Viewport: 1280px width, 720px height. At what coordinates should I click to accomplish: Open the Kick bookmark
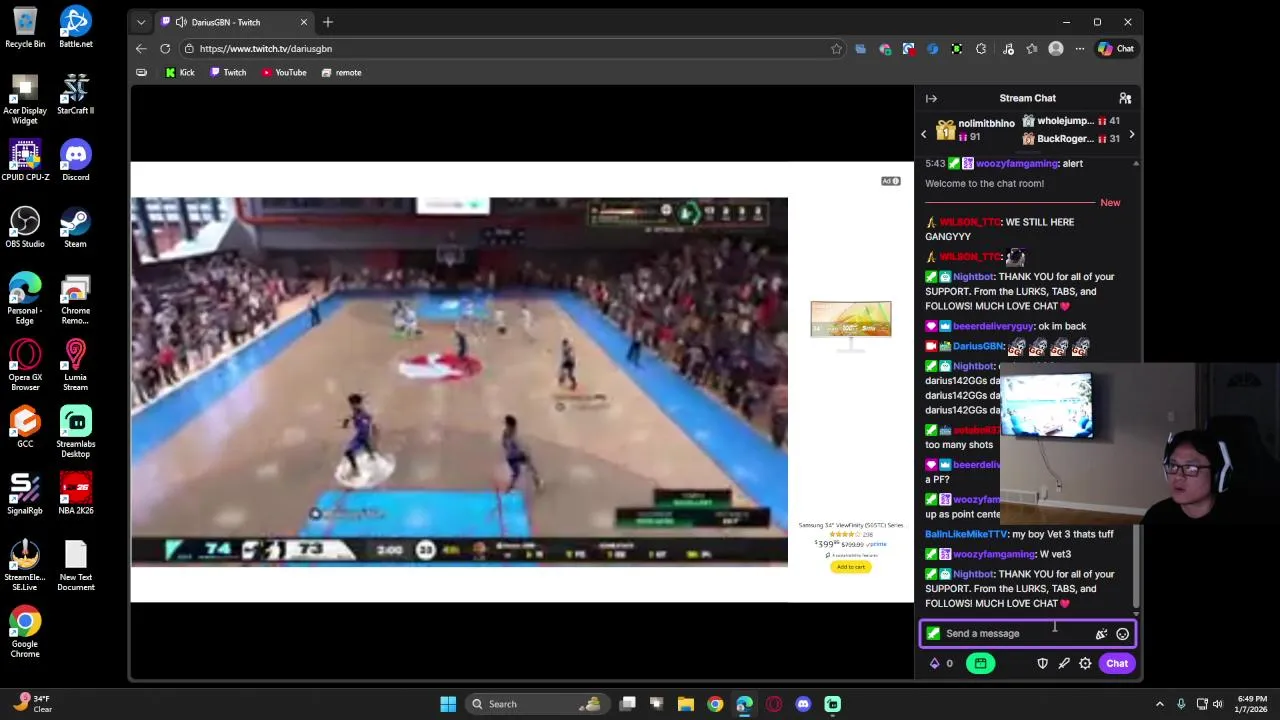tap(180, 72)
